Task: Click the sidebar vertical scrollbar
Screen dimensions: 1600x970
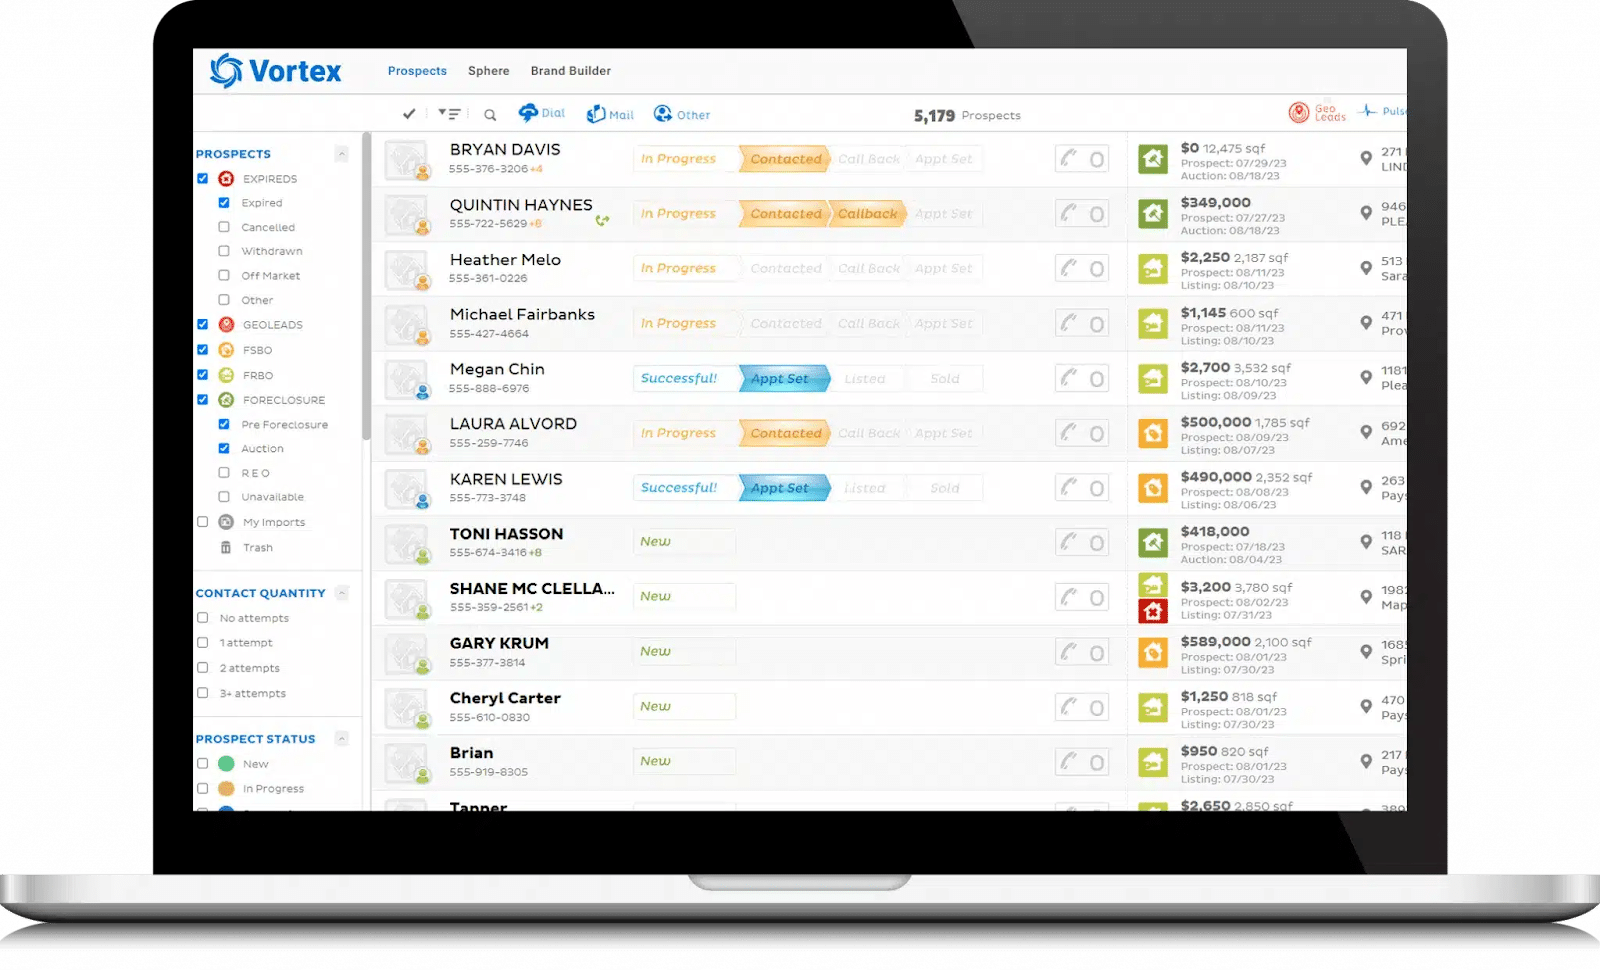Action: tap(367, 290)
